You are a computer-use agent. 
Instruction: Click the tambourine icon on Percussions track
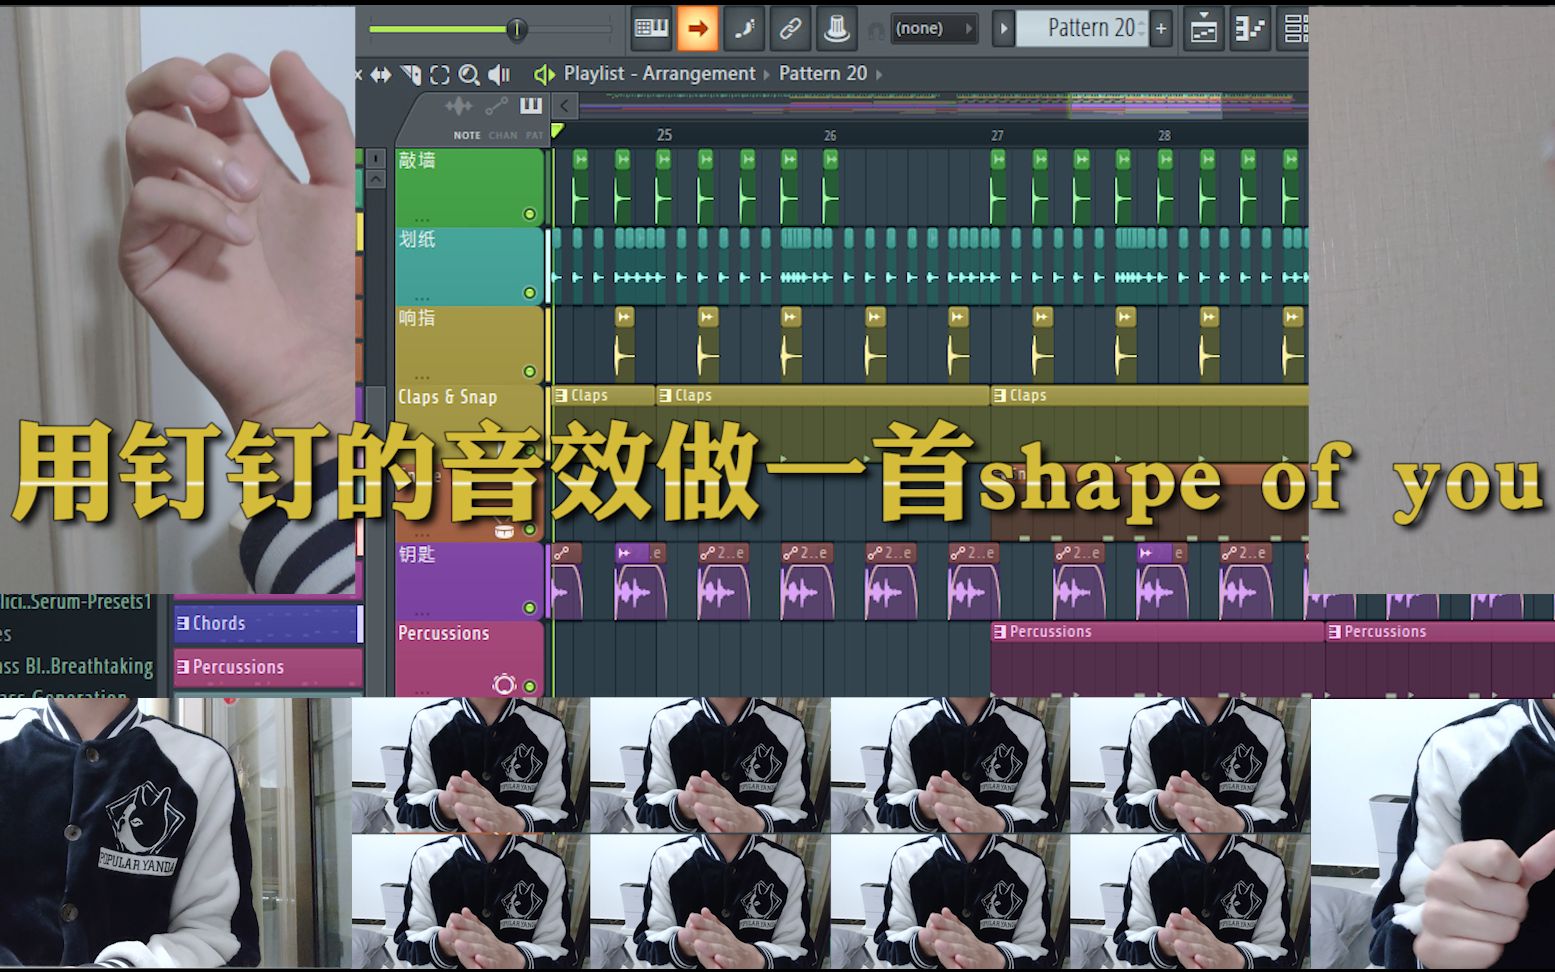point(504,685)
